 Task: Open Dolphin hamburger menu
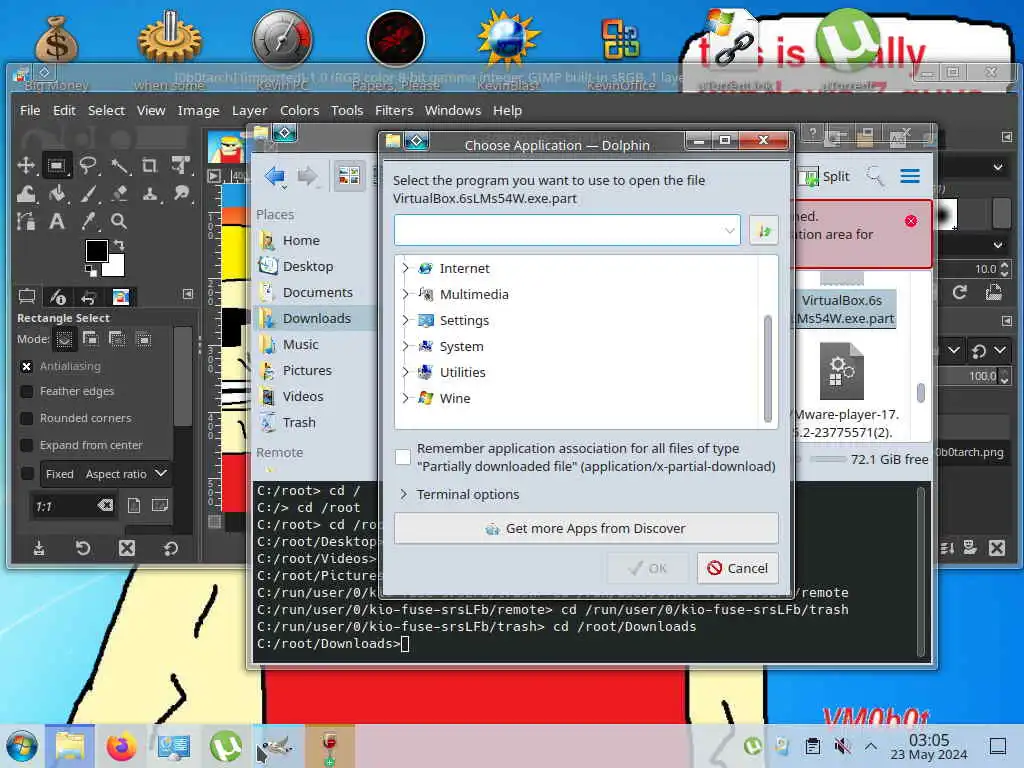point(910,176)
